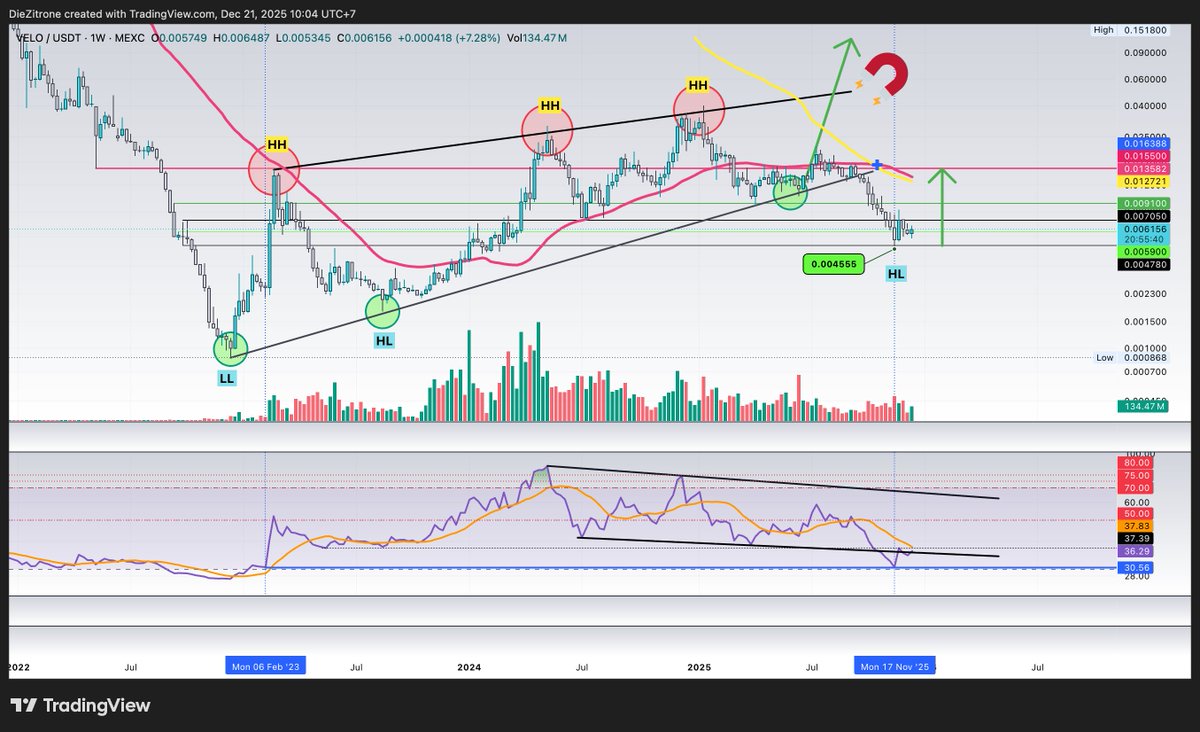Viewport: 1200px width, 732px height.
Task: Click the Jul label between 2024 and 2025
Action: (583, 665)
